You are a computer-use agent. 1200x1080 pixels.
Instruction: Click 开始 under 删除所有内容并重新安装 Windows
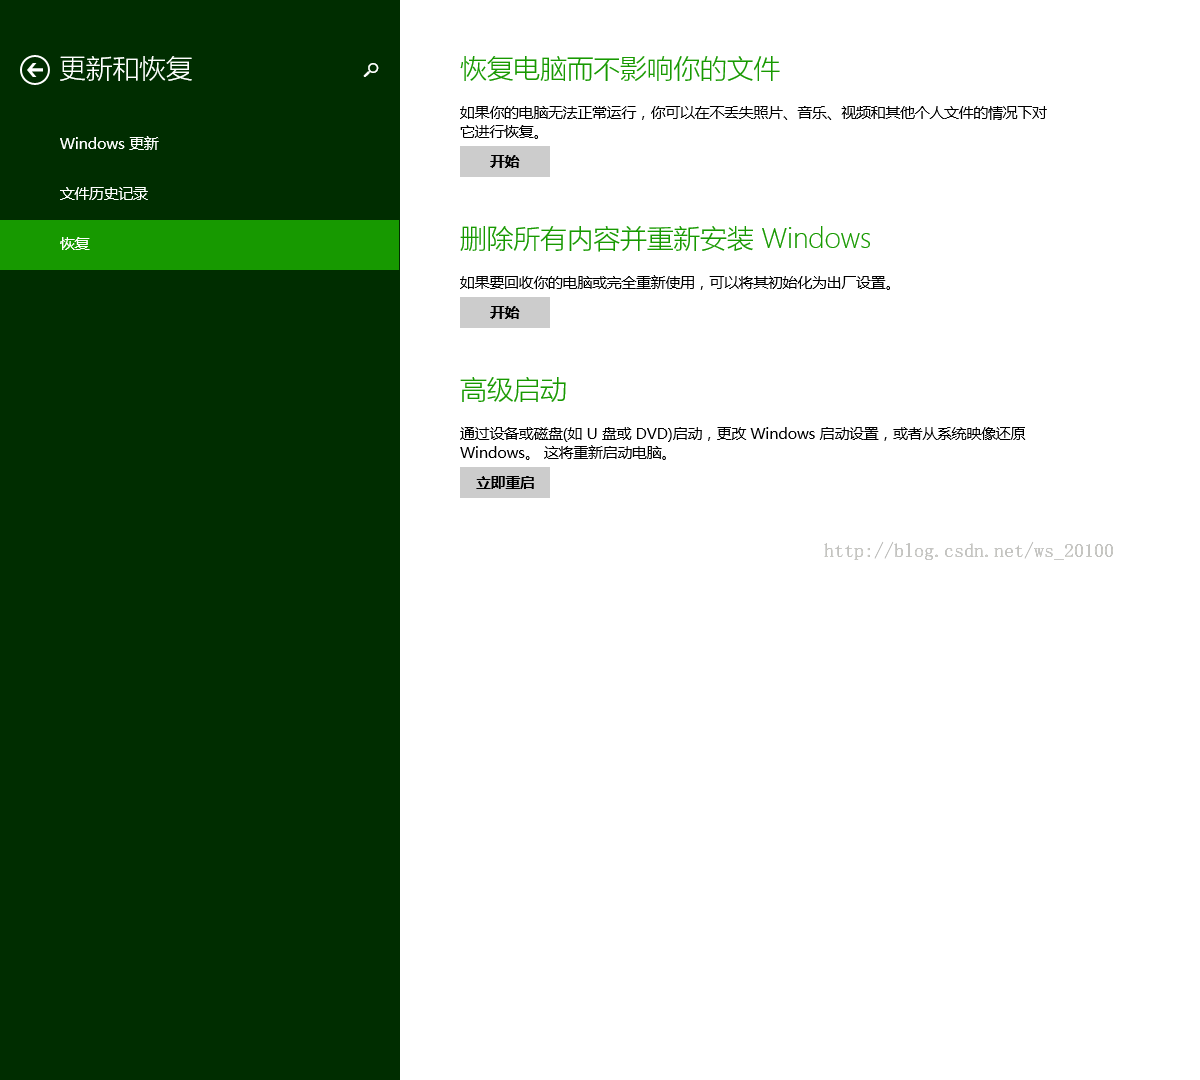click(x=505, y=313)
